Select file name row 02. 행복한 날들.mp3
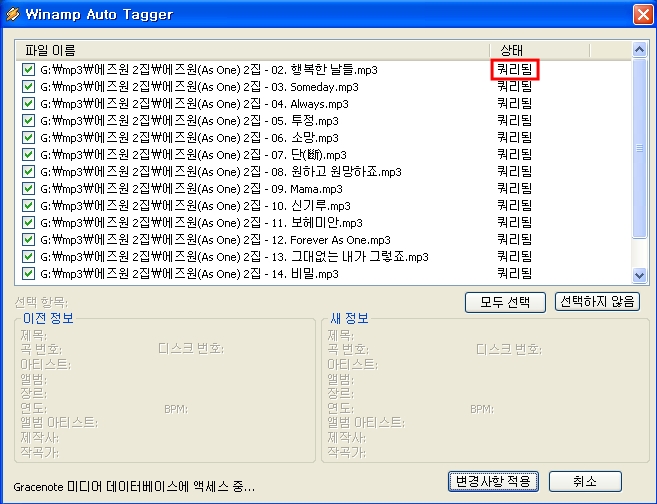 pyautogui.click(x=209, y=70)
